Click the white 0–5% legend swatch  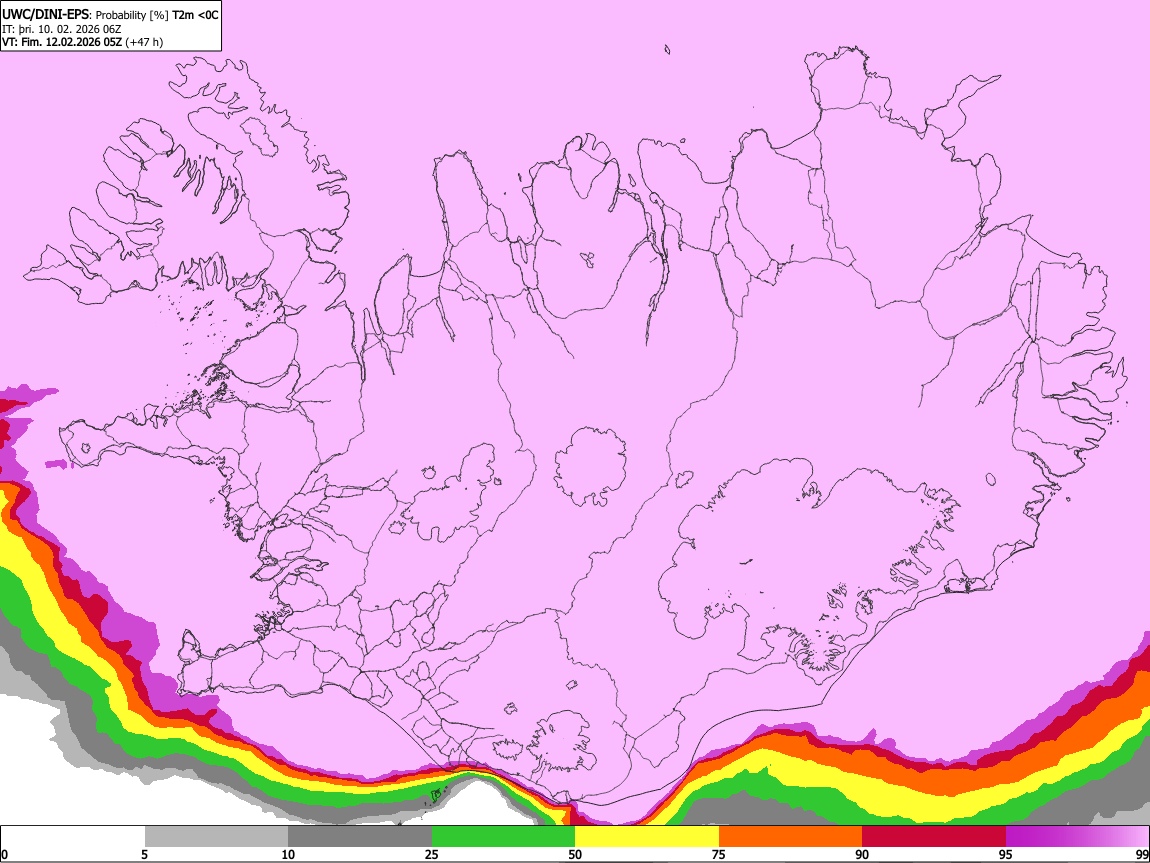pyautogui.click(x=73, y=837)
